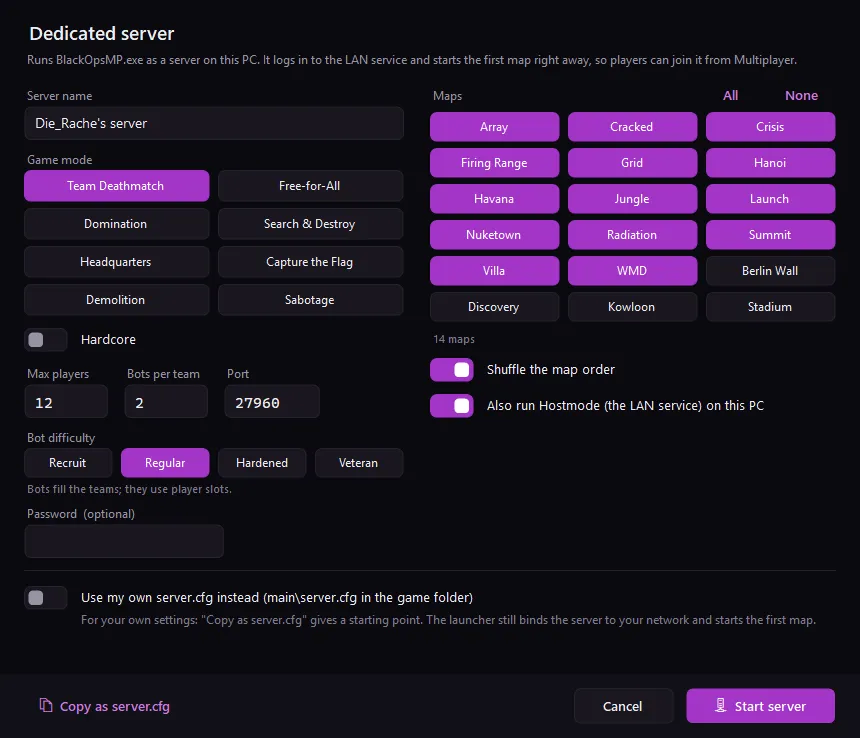Choose Free-for-All game mode
Viewport: 860px width, 738px height.
pyautogui.click(x=310, y=186)
